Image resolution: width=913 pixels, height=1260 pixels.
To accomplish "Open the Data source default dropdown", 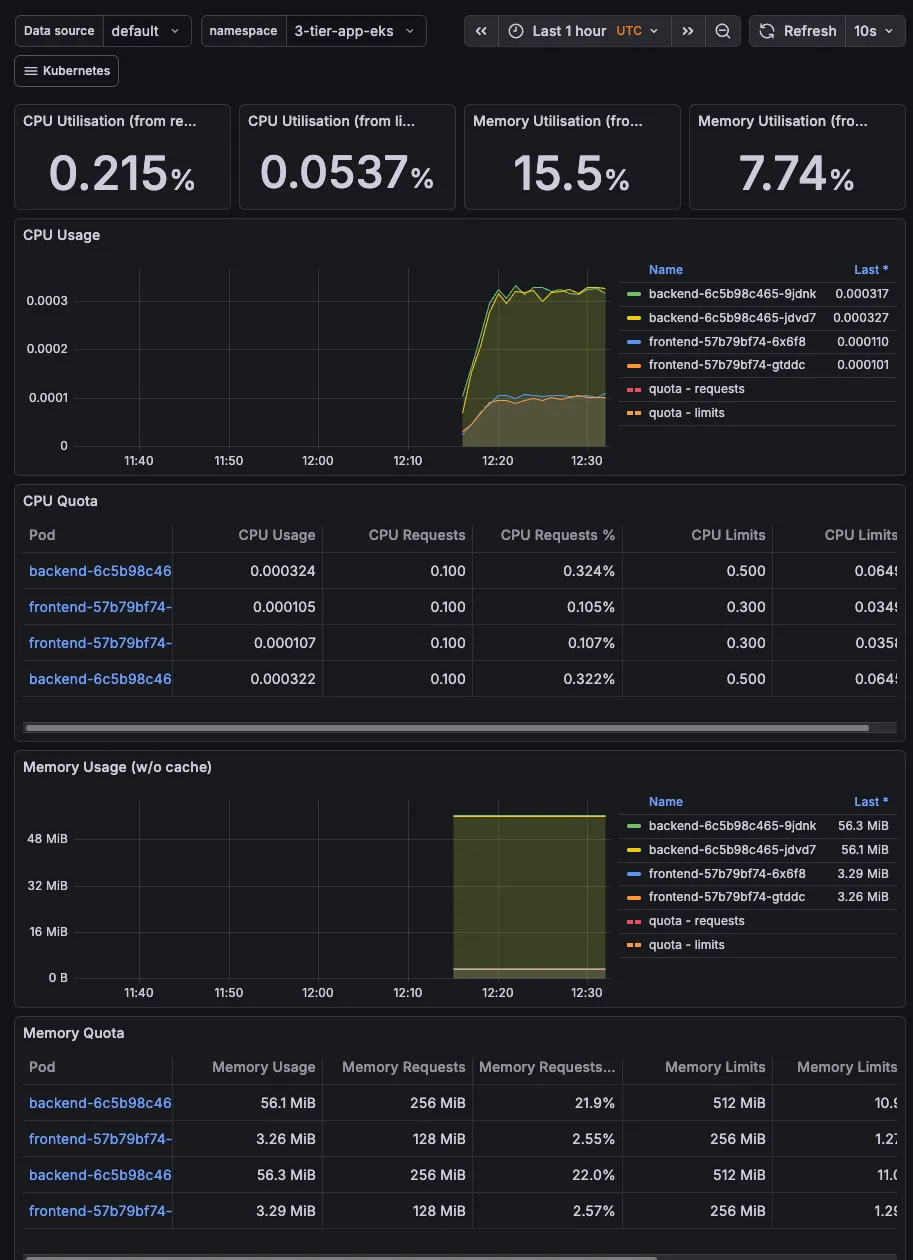I will click(147, 31).
